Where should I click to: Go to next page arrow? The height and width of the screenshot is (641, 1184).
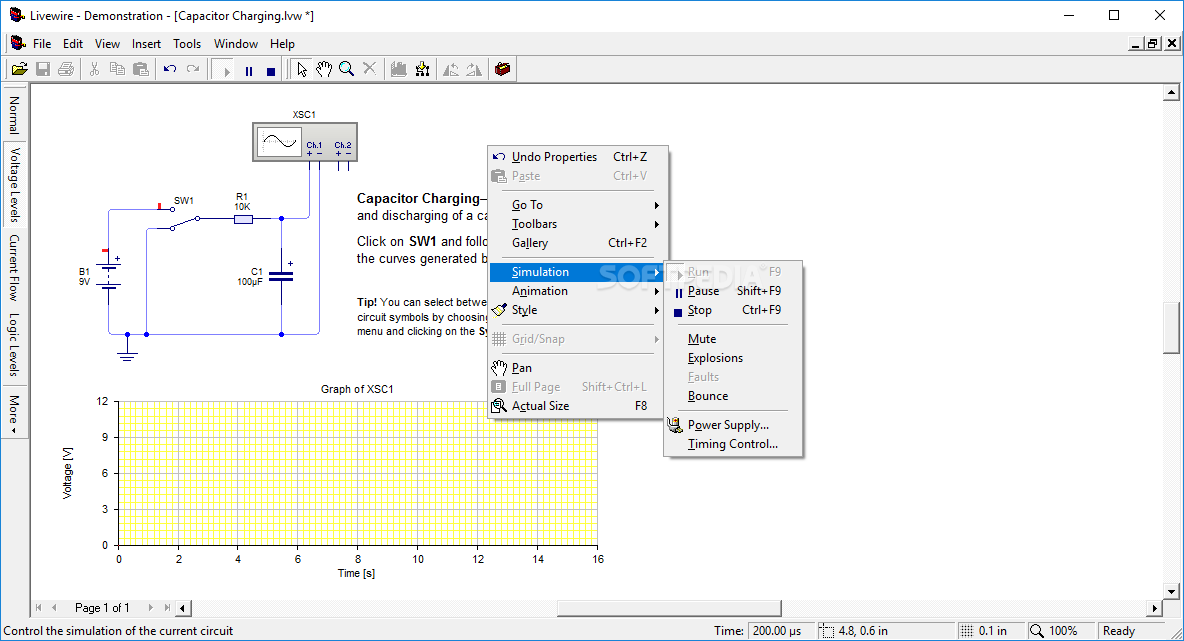(x=150, y=608)
